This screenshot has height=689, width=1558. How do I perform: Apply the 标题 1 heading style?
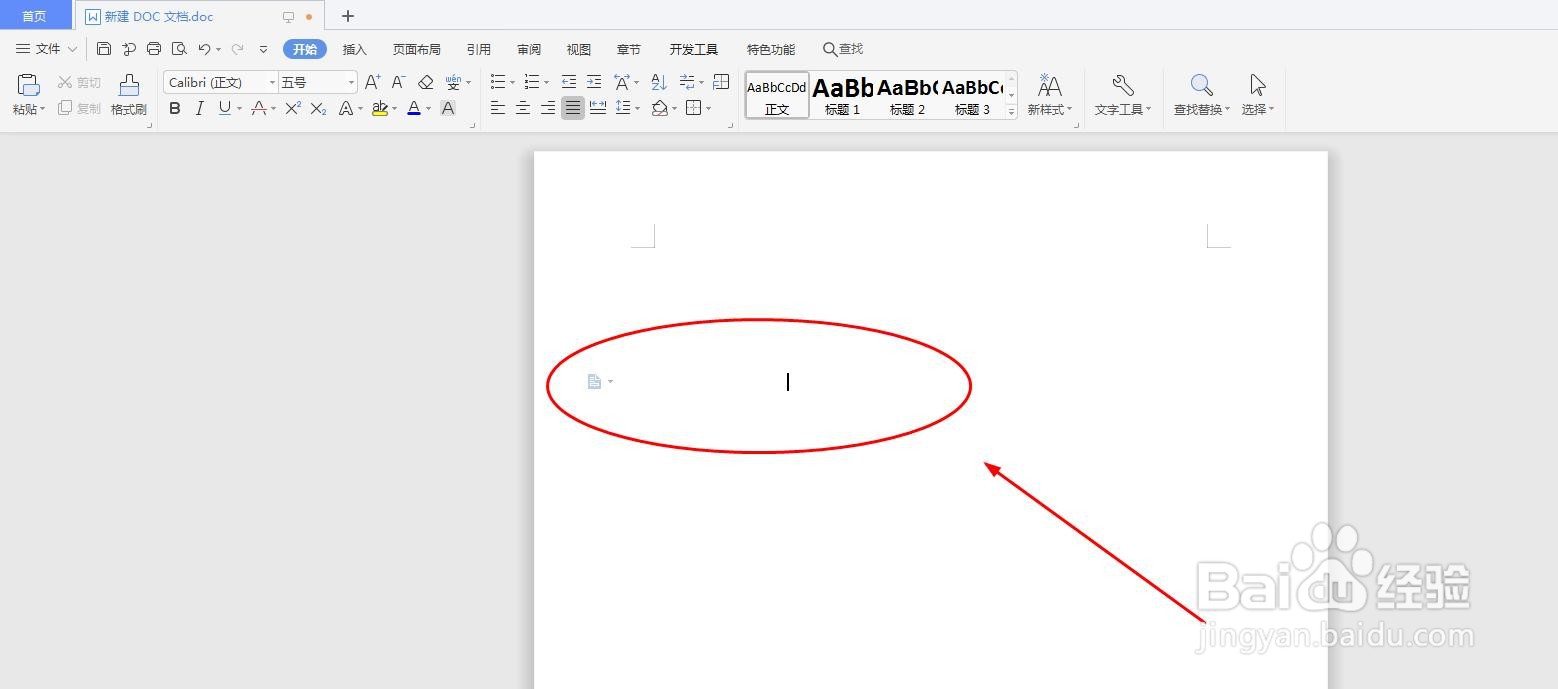(x=841, y=95)
